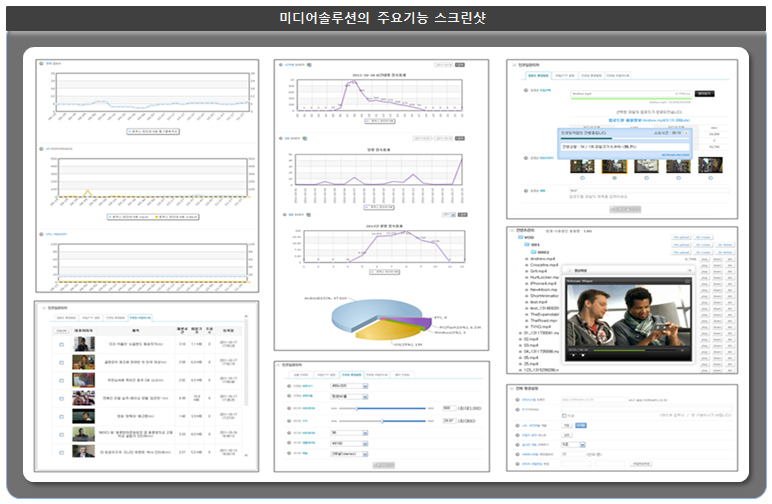Tick the first video row checkbox
This screenshot has height=504, width=772.
[x=61, y=346]
